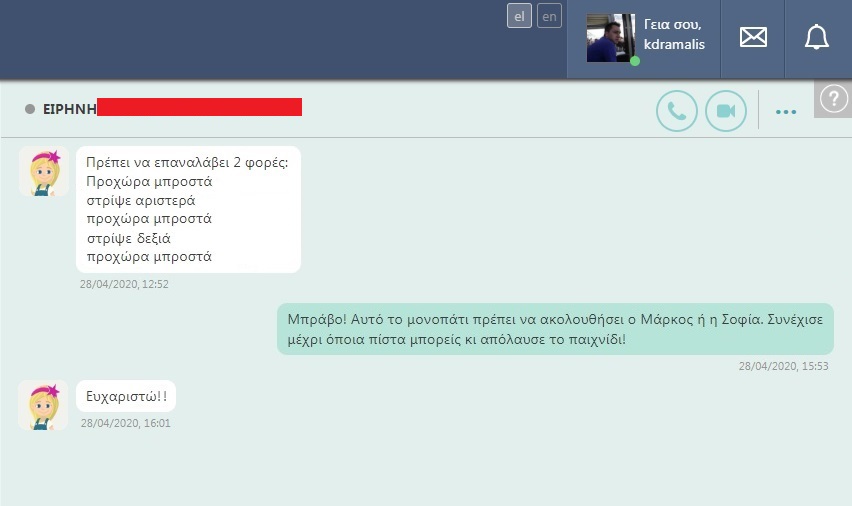Click the contact name ΕΙΡΗΝΗ
The width and height of the screenshot is (852, 506).
[x=70, y=109]
